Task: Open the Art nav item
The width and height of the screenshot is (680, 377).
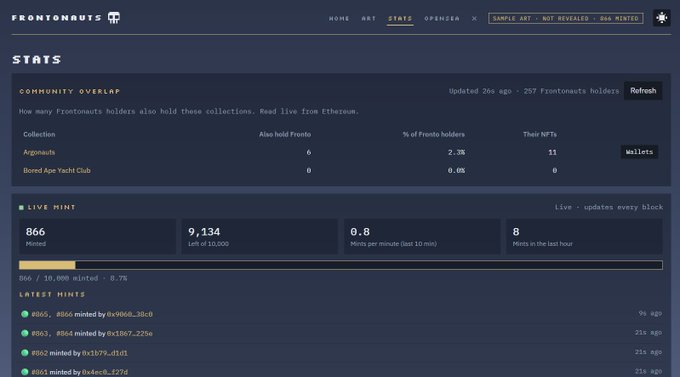Action: pos(369,18)
